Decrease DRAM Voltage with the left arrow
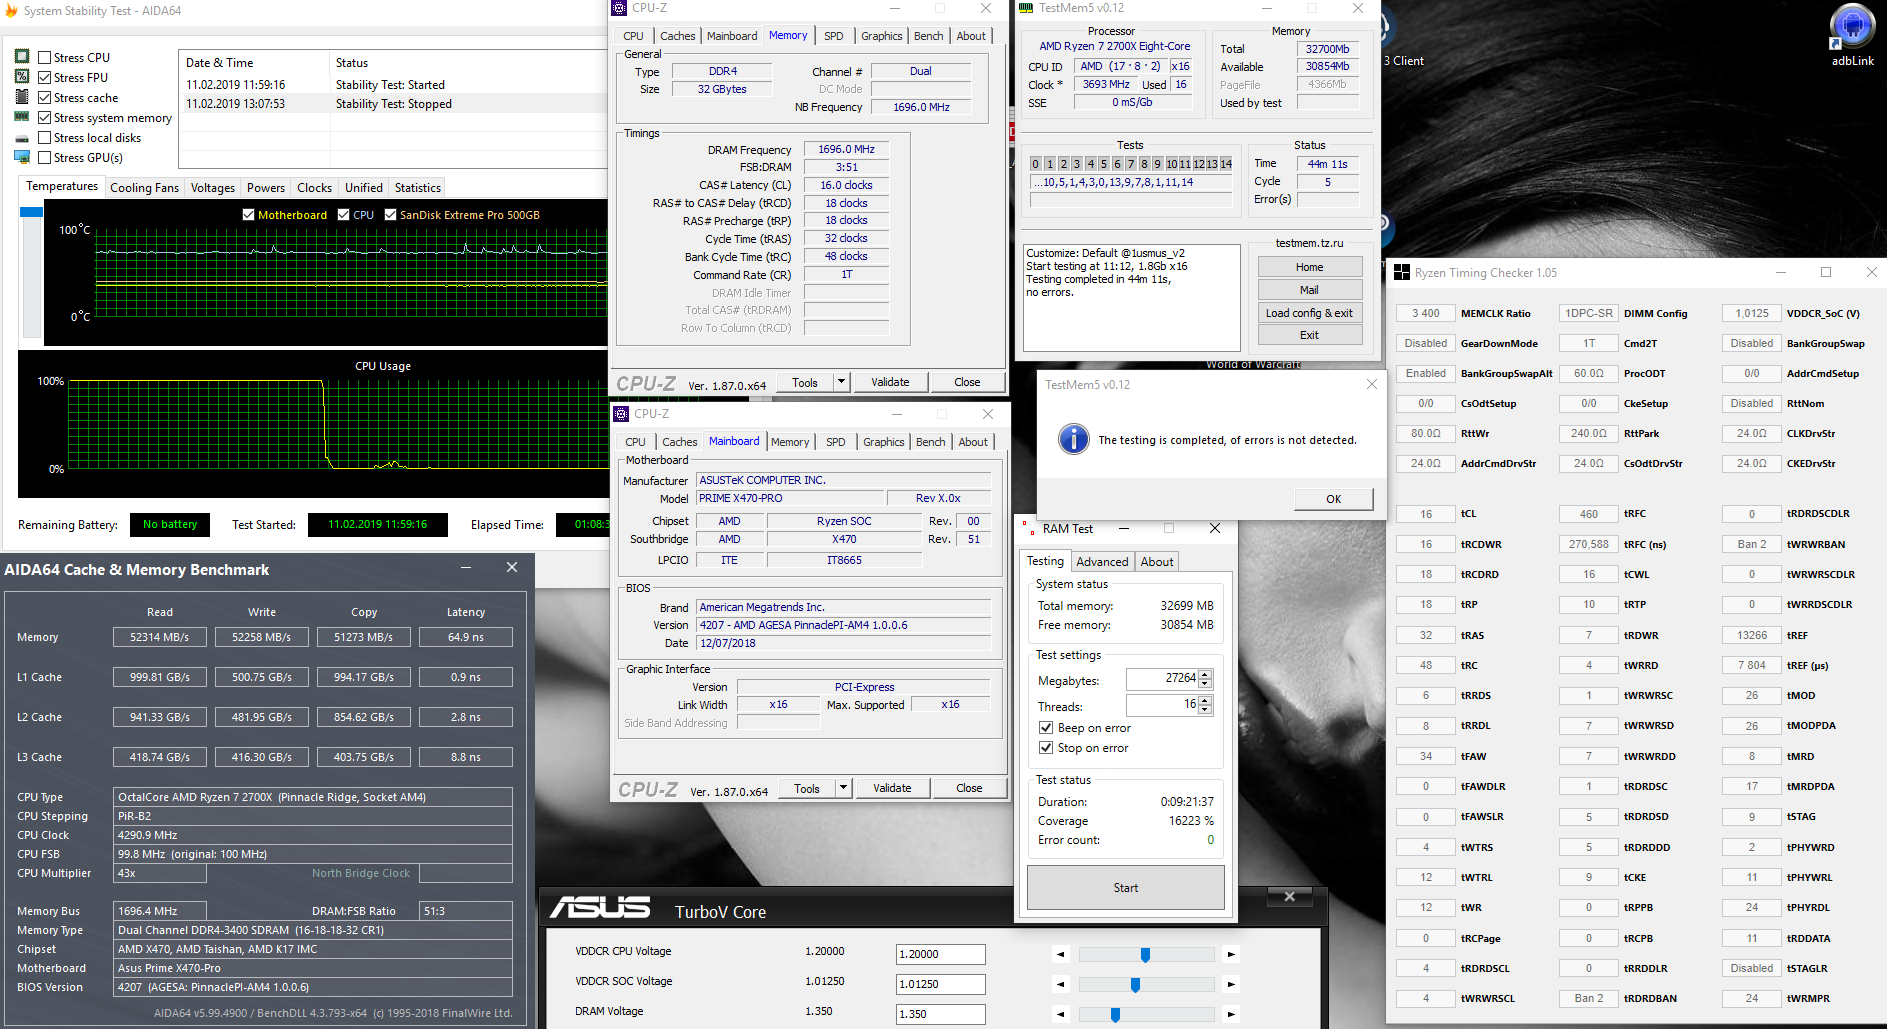This screenshot has width=1887, height=1029. click(x=1061, y=1014)
